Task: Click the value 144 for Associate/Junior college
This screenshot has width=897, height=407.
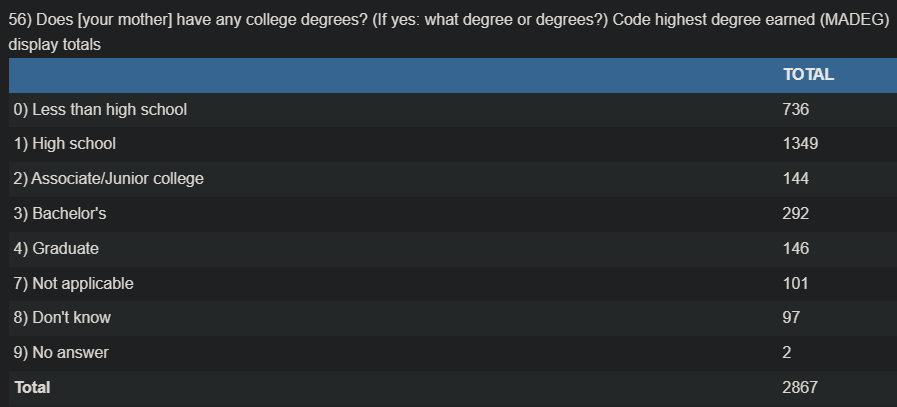Action: (x=796, y=179)
